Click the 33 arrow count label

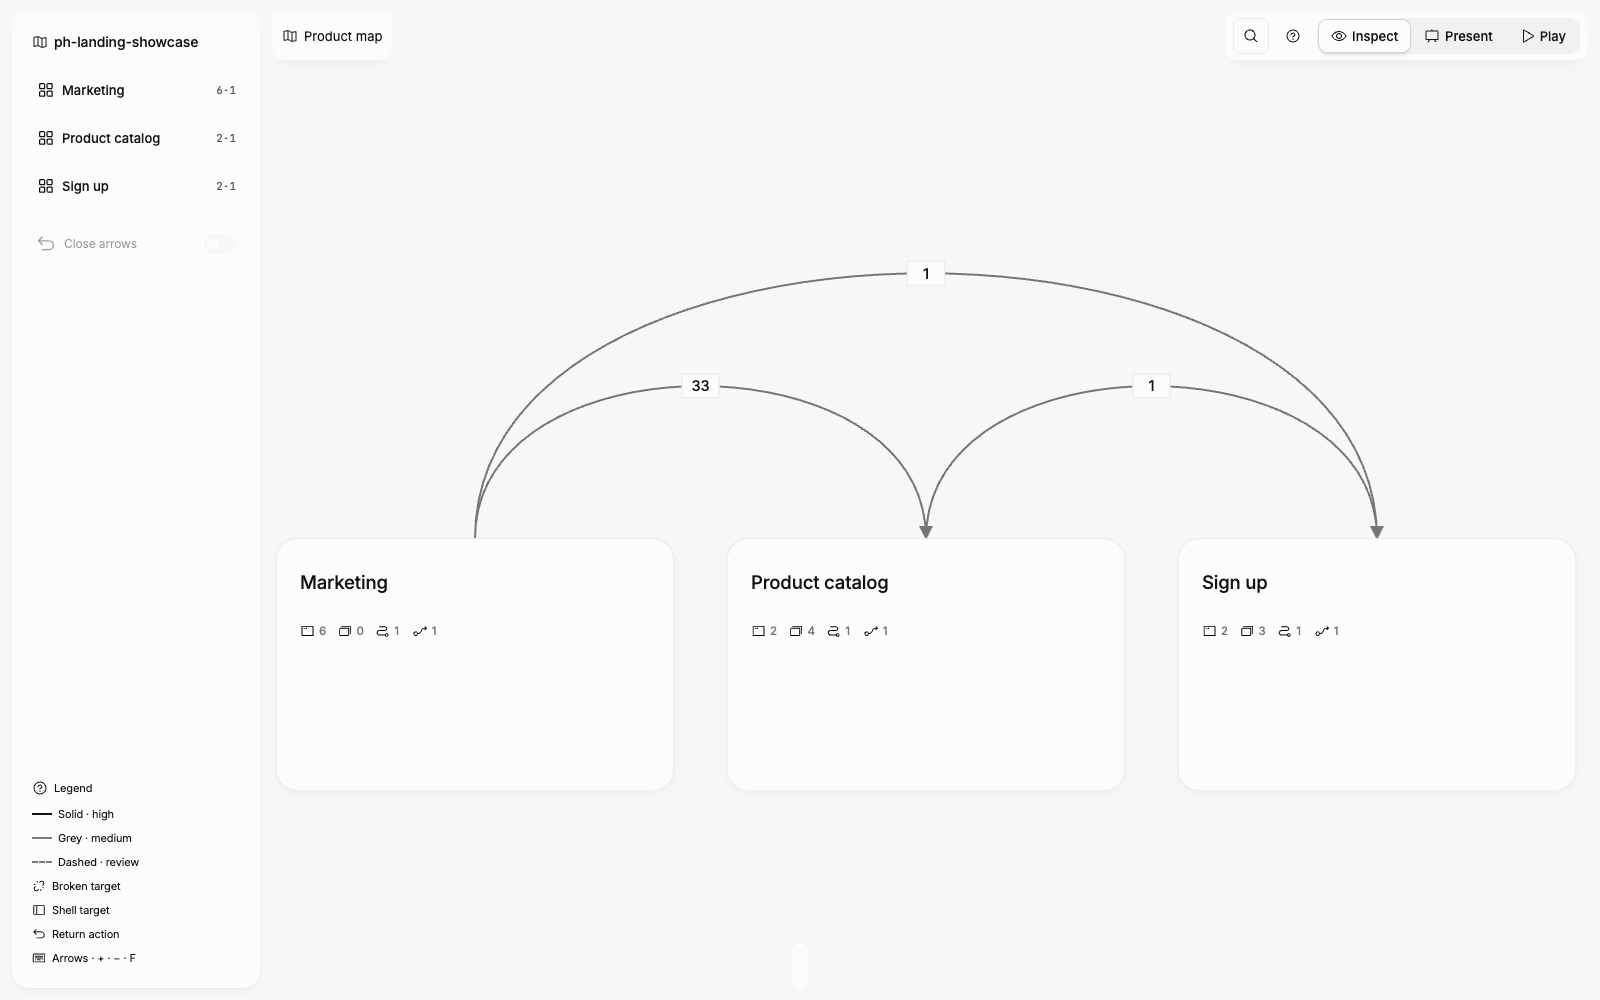[x=700, y=385]
